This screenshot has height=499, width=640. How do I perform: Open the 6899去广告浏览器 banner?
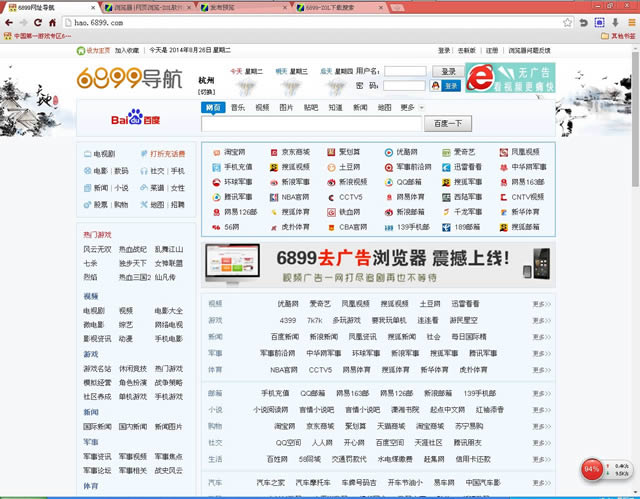378,265
